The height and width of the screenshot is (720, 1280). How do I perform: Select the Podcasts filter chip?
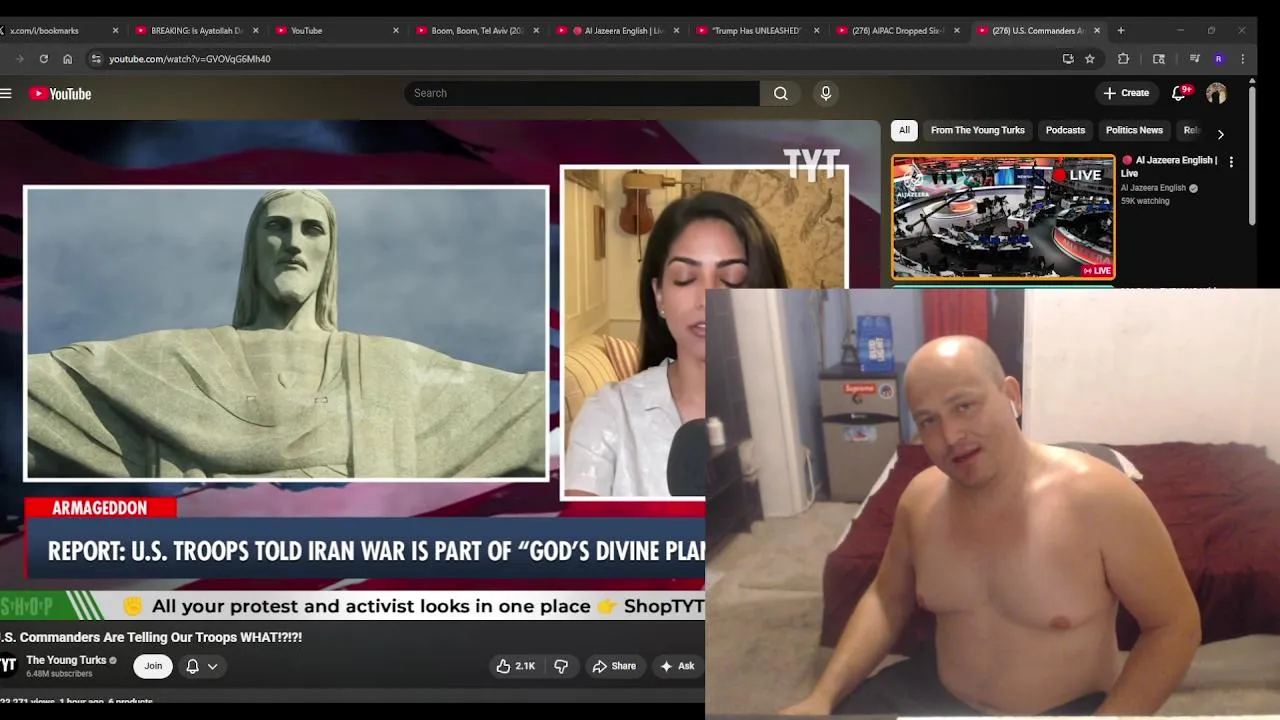(1065, 130)
